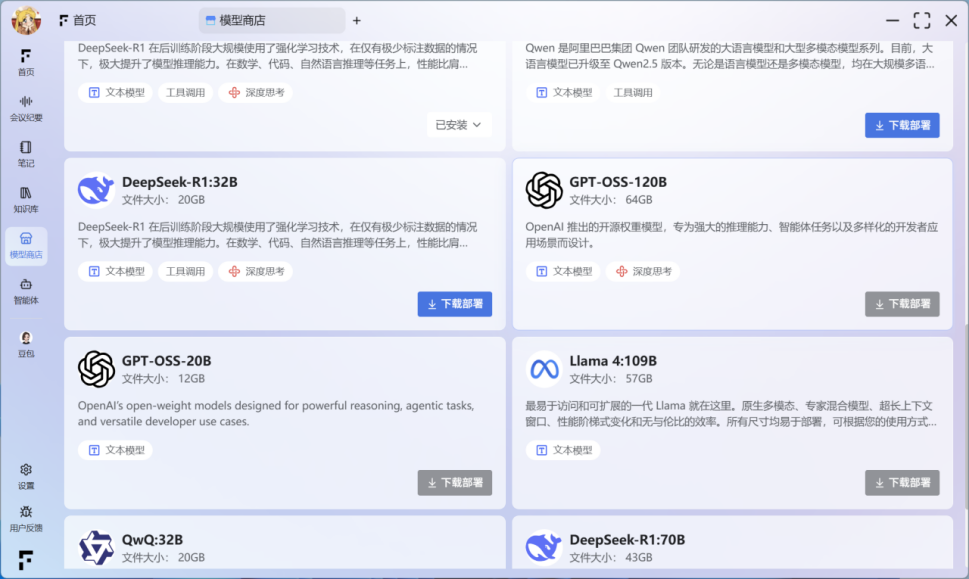Open the 豆包 assistant in sidebar
This screenshot has width=969, height=579.
(x=26, y=343)
